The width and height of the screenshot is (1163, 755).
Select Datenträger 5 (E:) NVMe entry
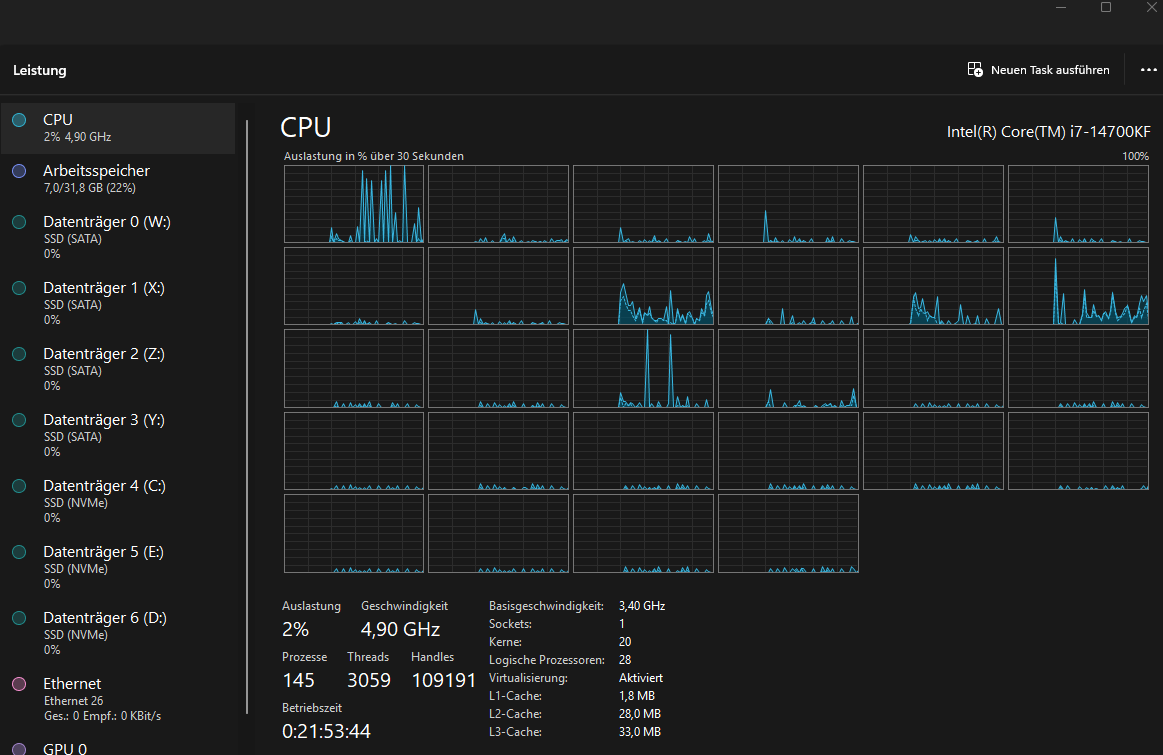point(118,567)
